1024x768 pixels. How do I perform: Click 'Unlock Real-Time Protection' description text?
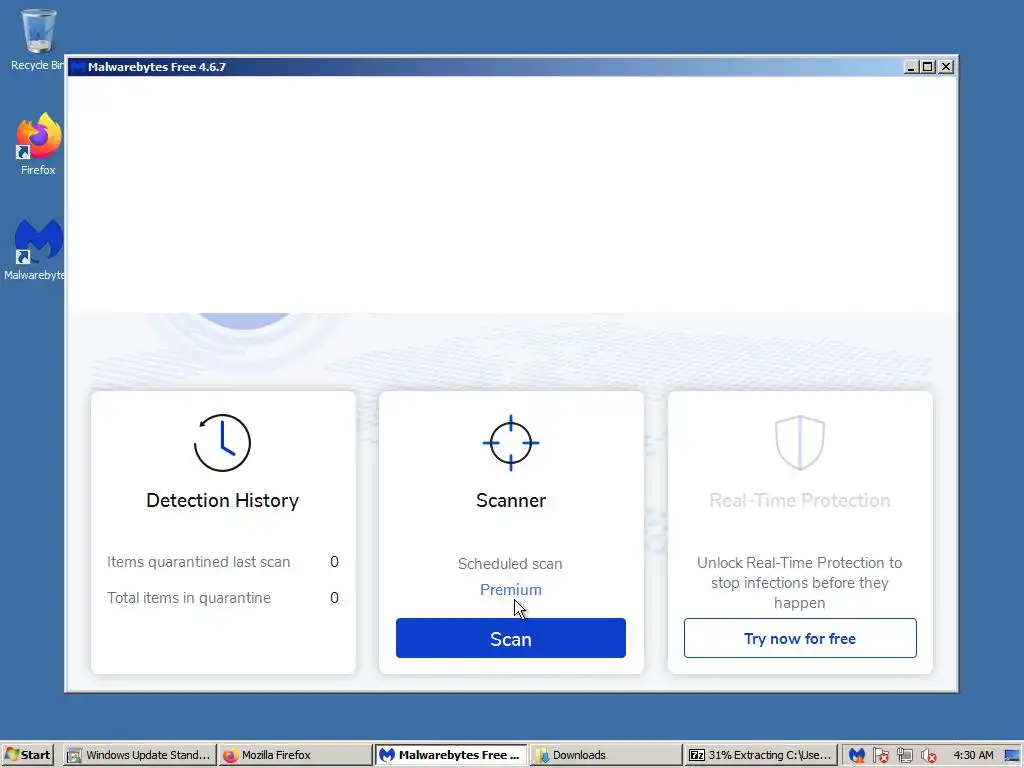799,583
